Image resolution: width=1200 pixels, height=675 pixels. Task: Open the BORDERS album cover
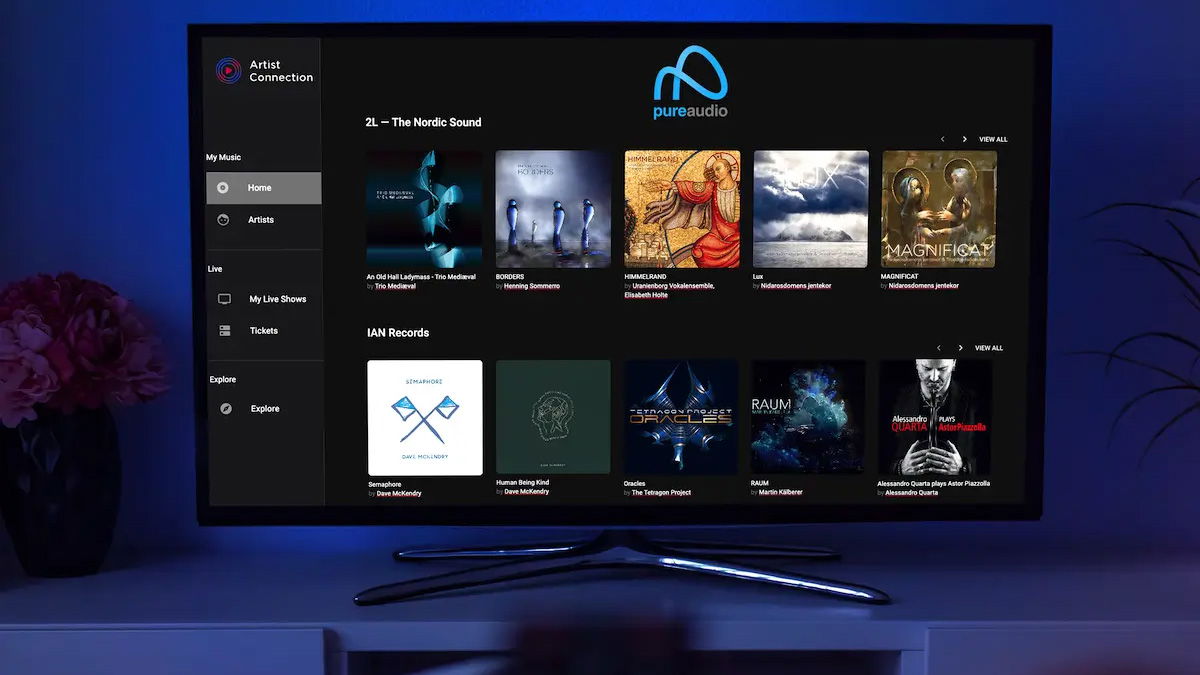[x=553, y=209]
